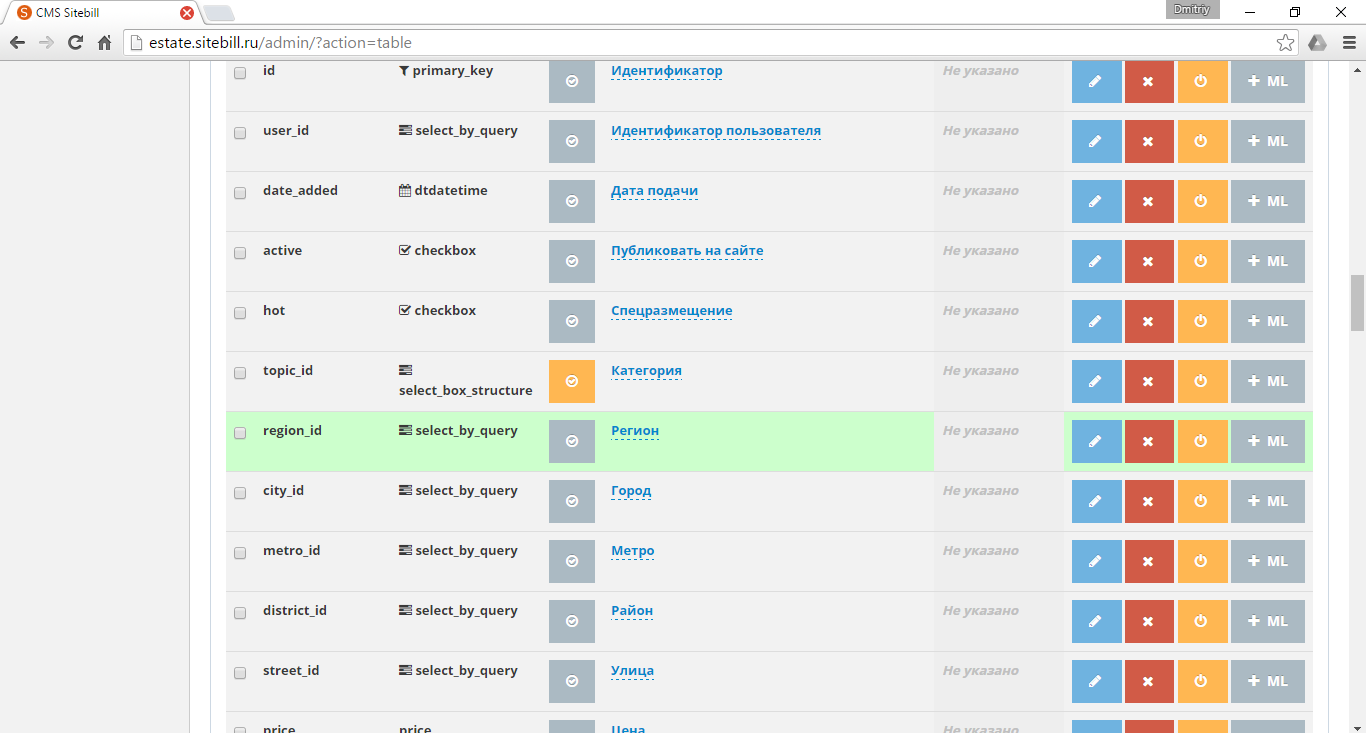Click orange power icon for topic_id row
Screen dimensions: 1366x733
(1202, 382)
